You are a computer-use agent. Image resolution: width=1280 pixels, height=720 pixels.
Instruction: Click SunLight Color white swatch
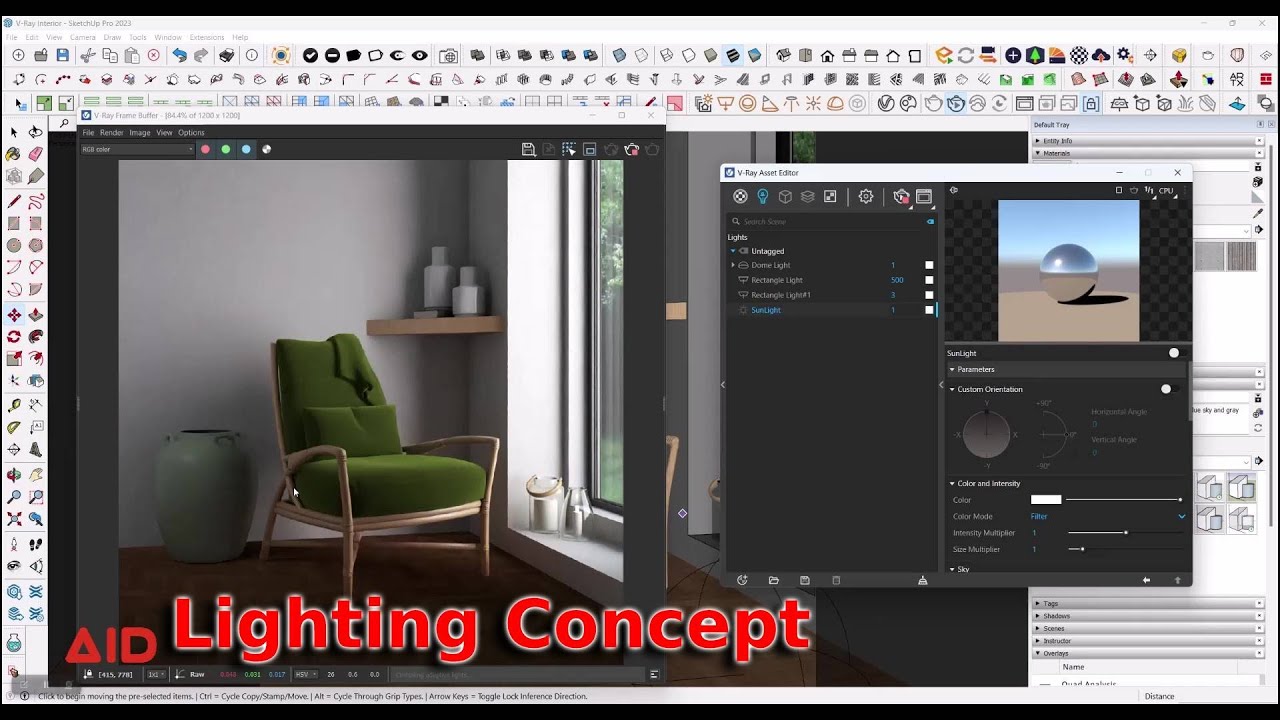tap(1046, 500)
